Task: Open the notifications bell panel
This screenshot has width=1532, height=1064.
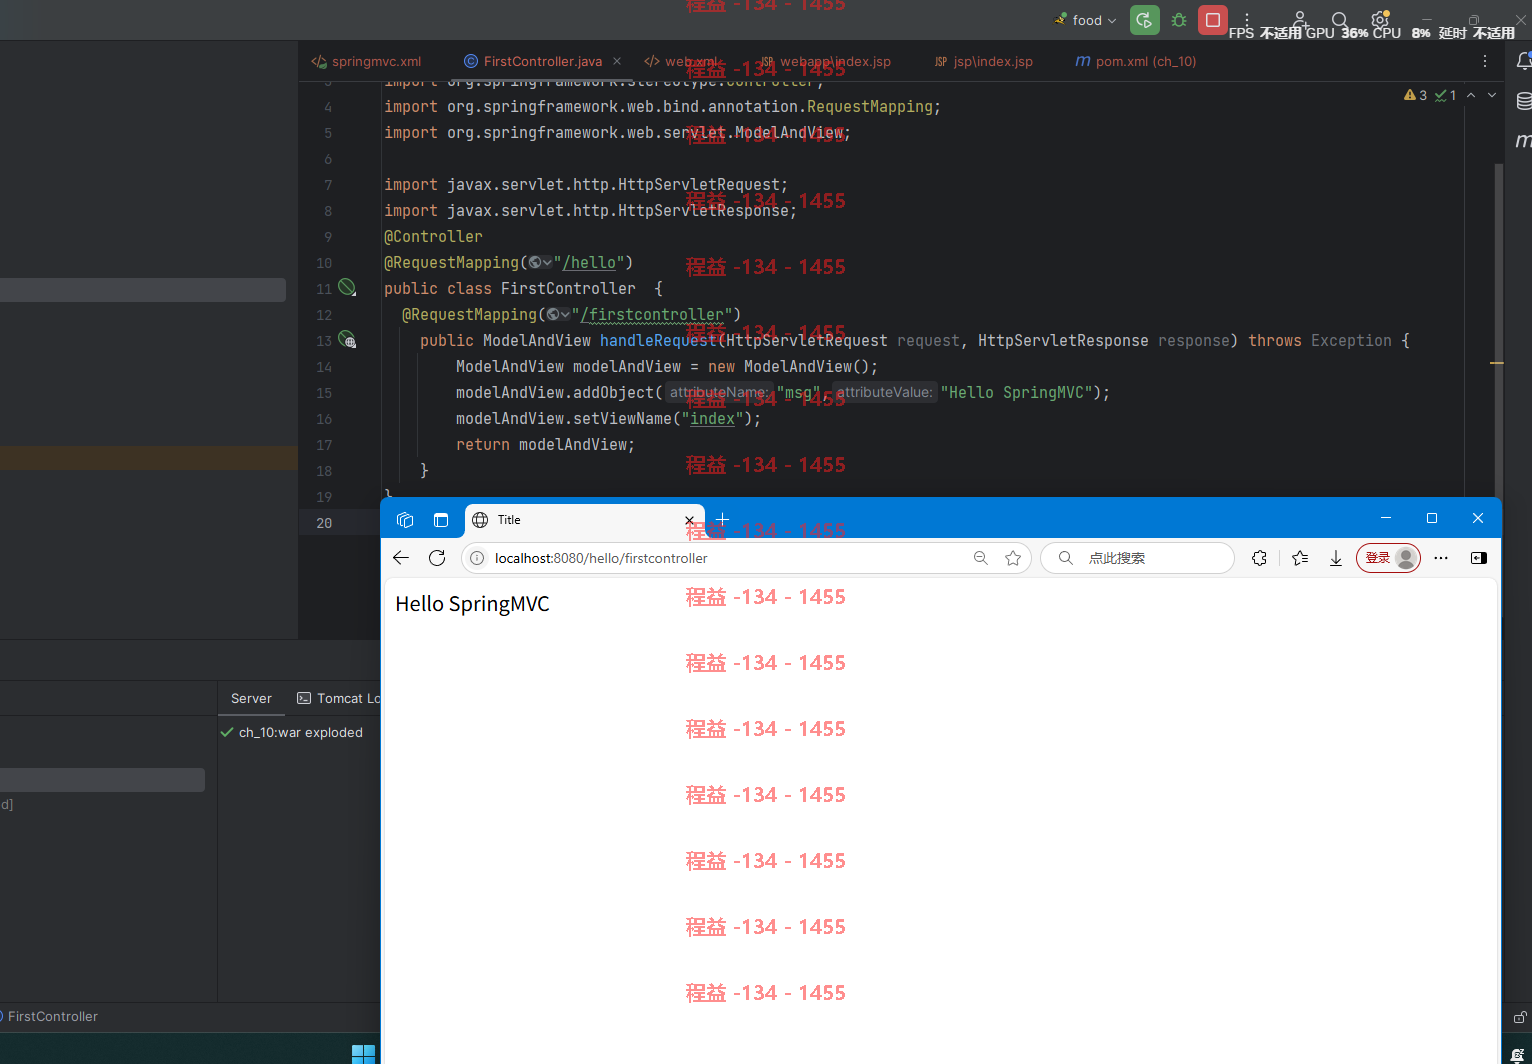Action: (1523, 61)
